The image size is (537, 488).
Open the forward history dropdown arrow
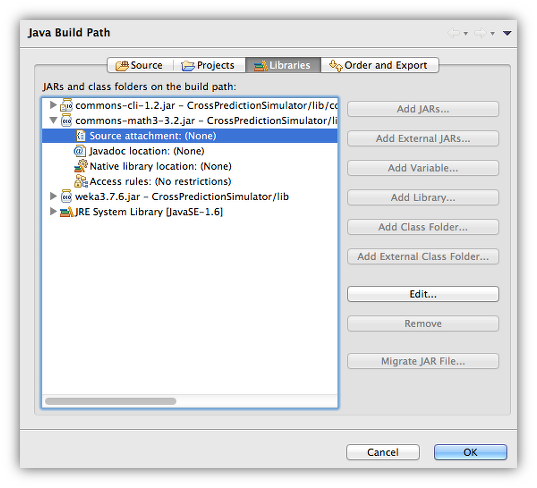[x=492, y=34]
